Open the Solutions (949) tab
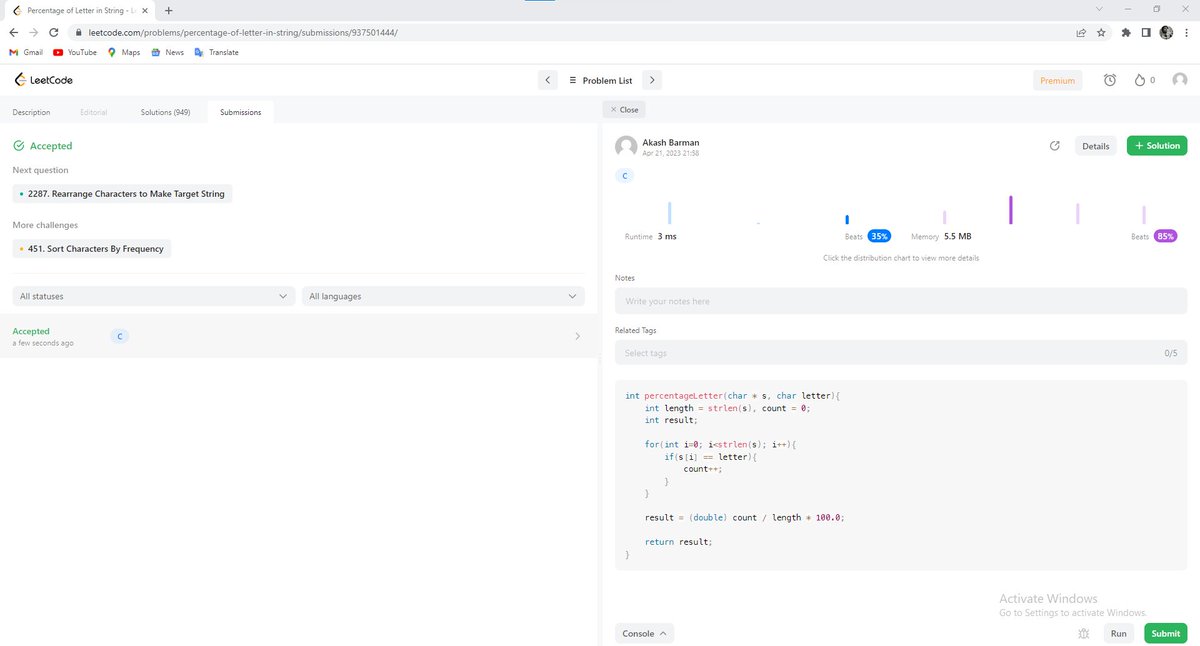The width and height of the screenshot is (1200, 646). [165, 112]
